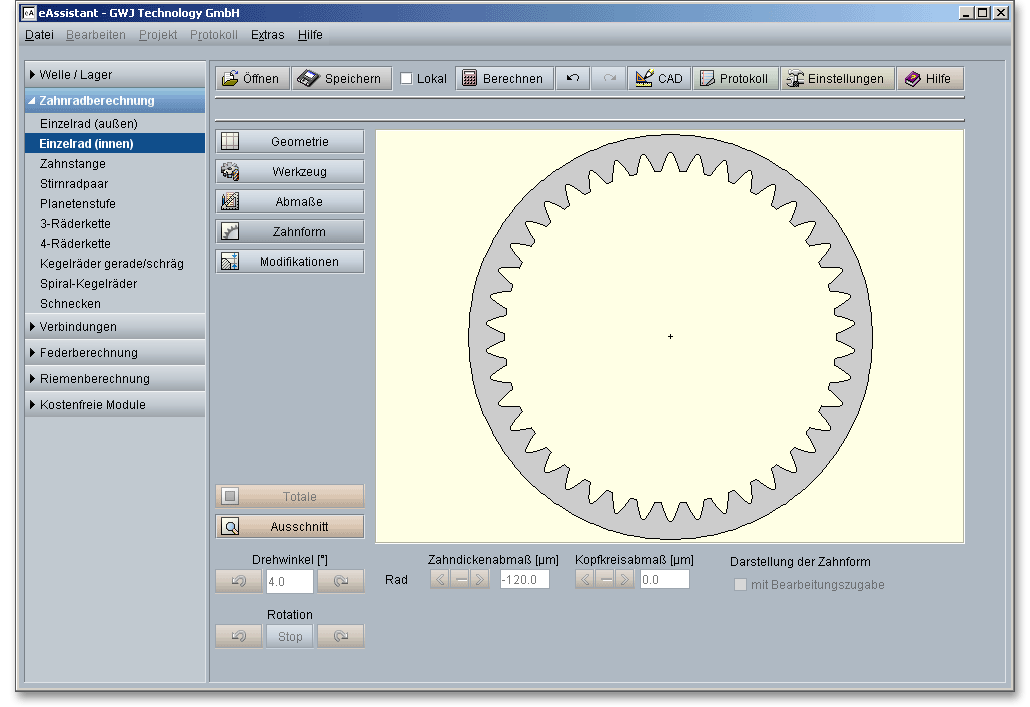Viewport: 1030px width, 707px height.
Task: Click the Berechnen calculator button
Action: [504, 79]
